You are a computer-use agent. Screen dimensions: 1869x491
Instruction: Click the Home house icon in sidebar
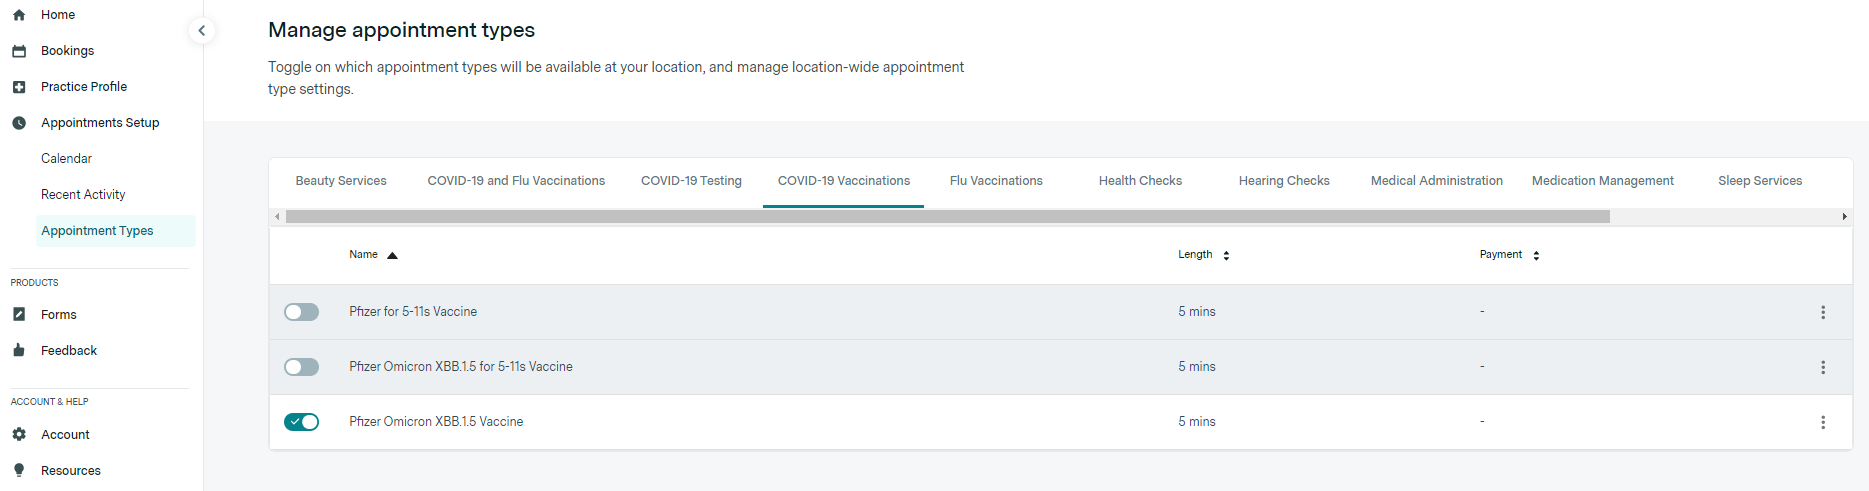click(x=19, y=15)
